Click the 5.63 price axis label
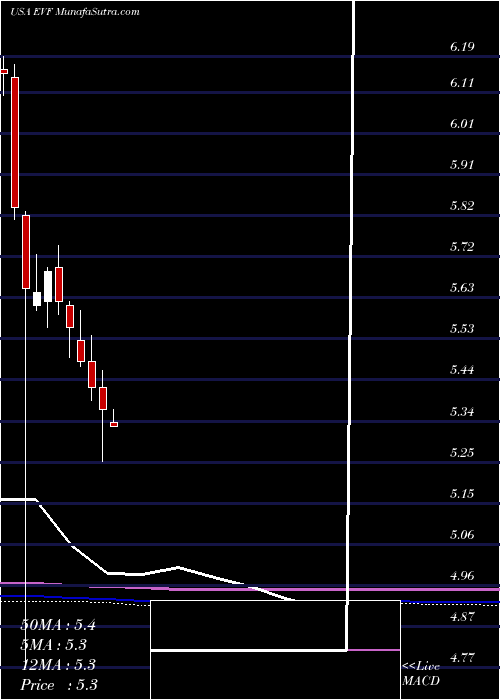This screenshot has height=700, width=500. point(462,288)
